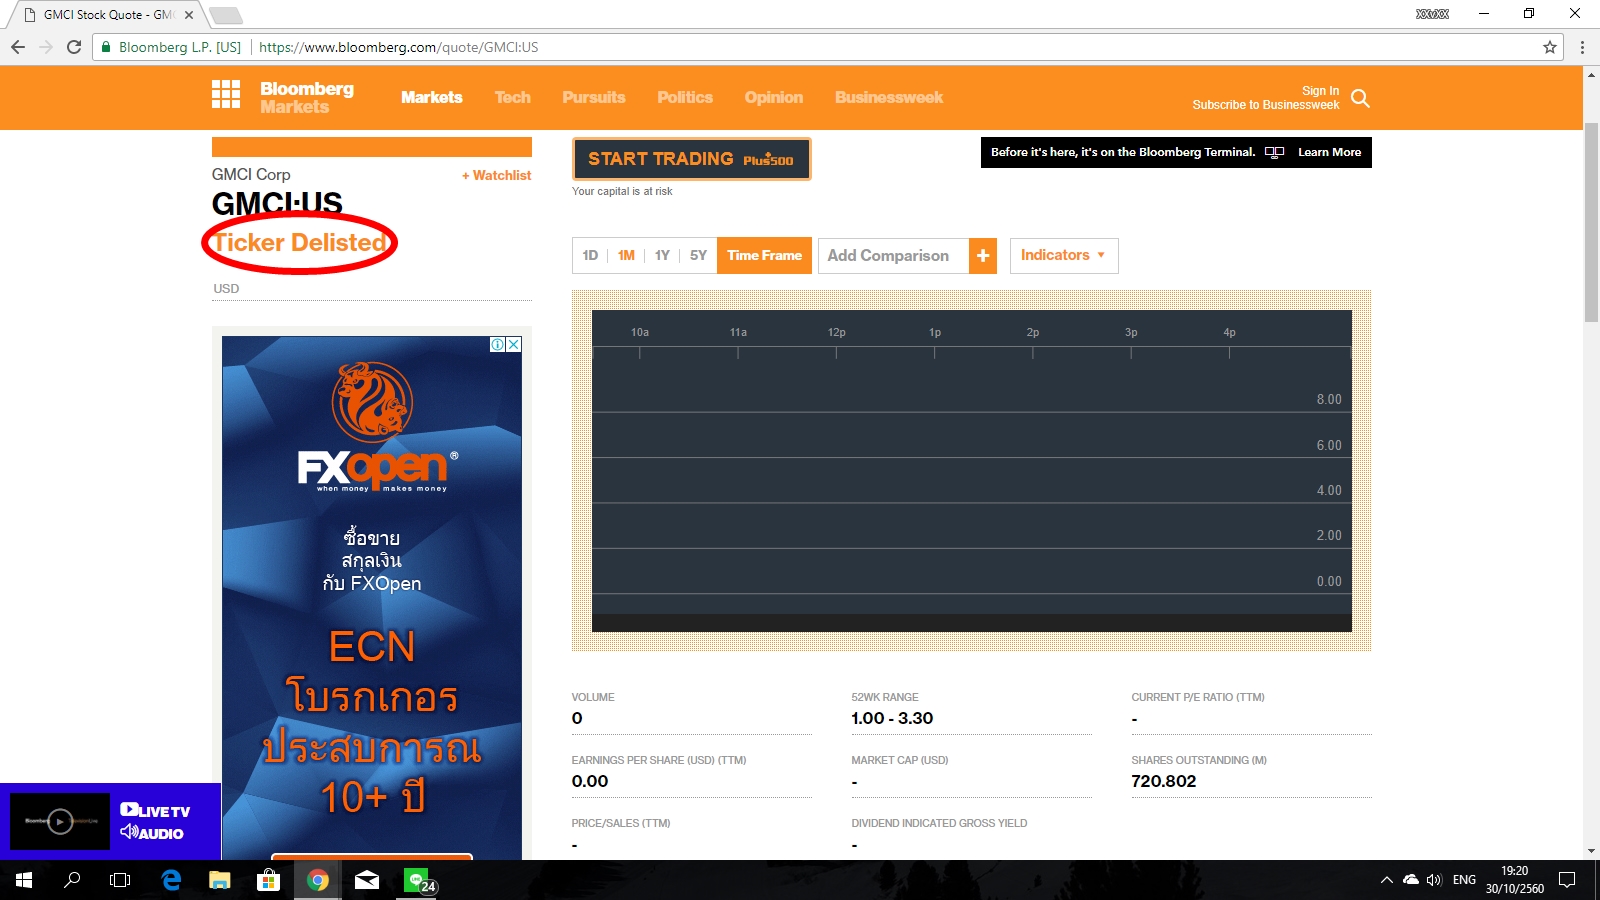The width and height of the screenshot is (1600, 900).
Task: Click the GMCI Corp company name
Action: click(x=251, y=174)
